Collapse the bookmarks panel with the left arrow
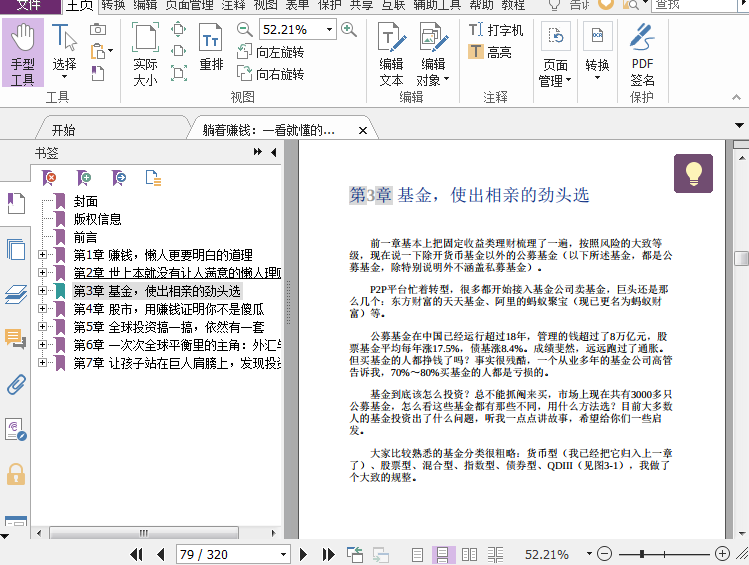The height and width of the screenshot is (565, 749). tap(274, 152)
